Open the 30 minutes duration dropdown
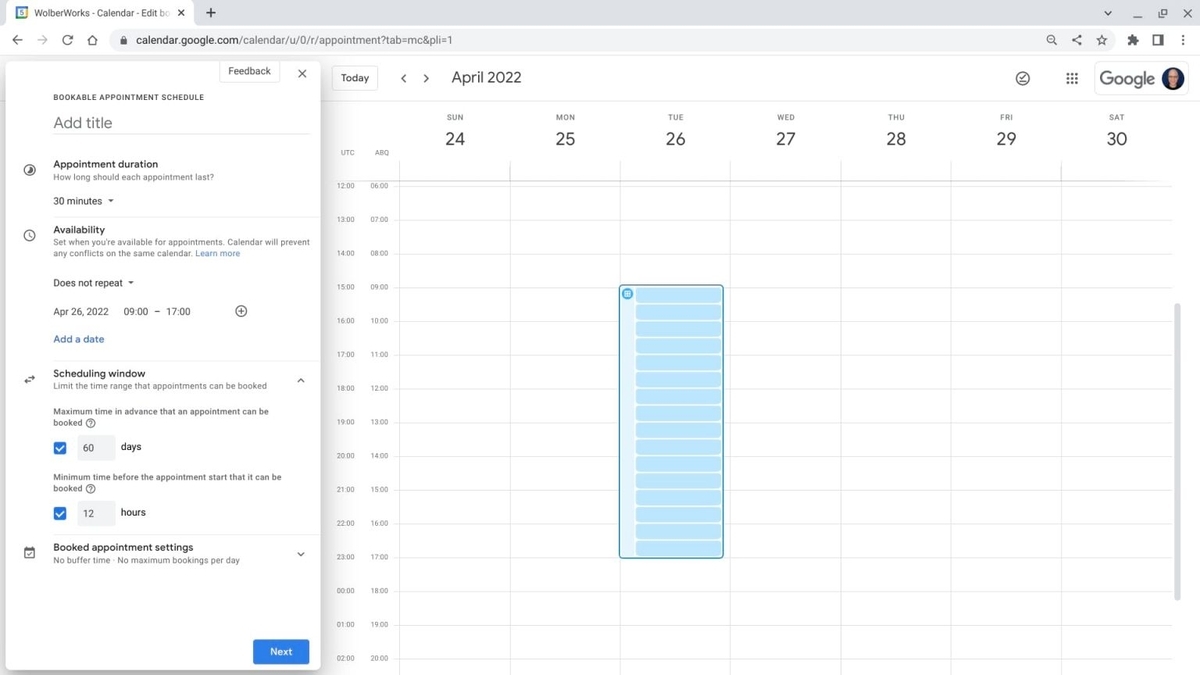 click(x=84, y=201)
